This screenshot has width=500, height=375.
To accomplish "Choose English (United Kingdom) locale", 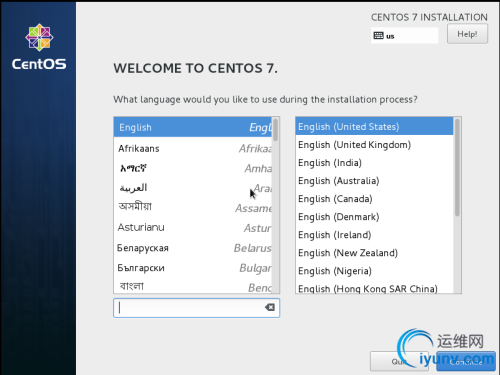I will pyautogui.click(x=374, y=145).
